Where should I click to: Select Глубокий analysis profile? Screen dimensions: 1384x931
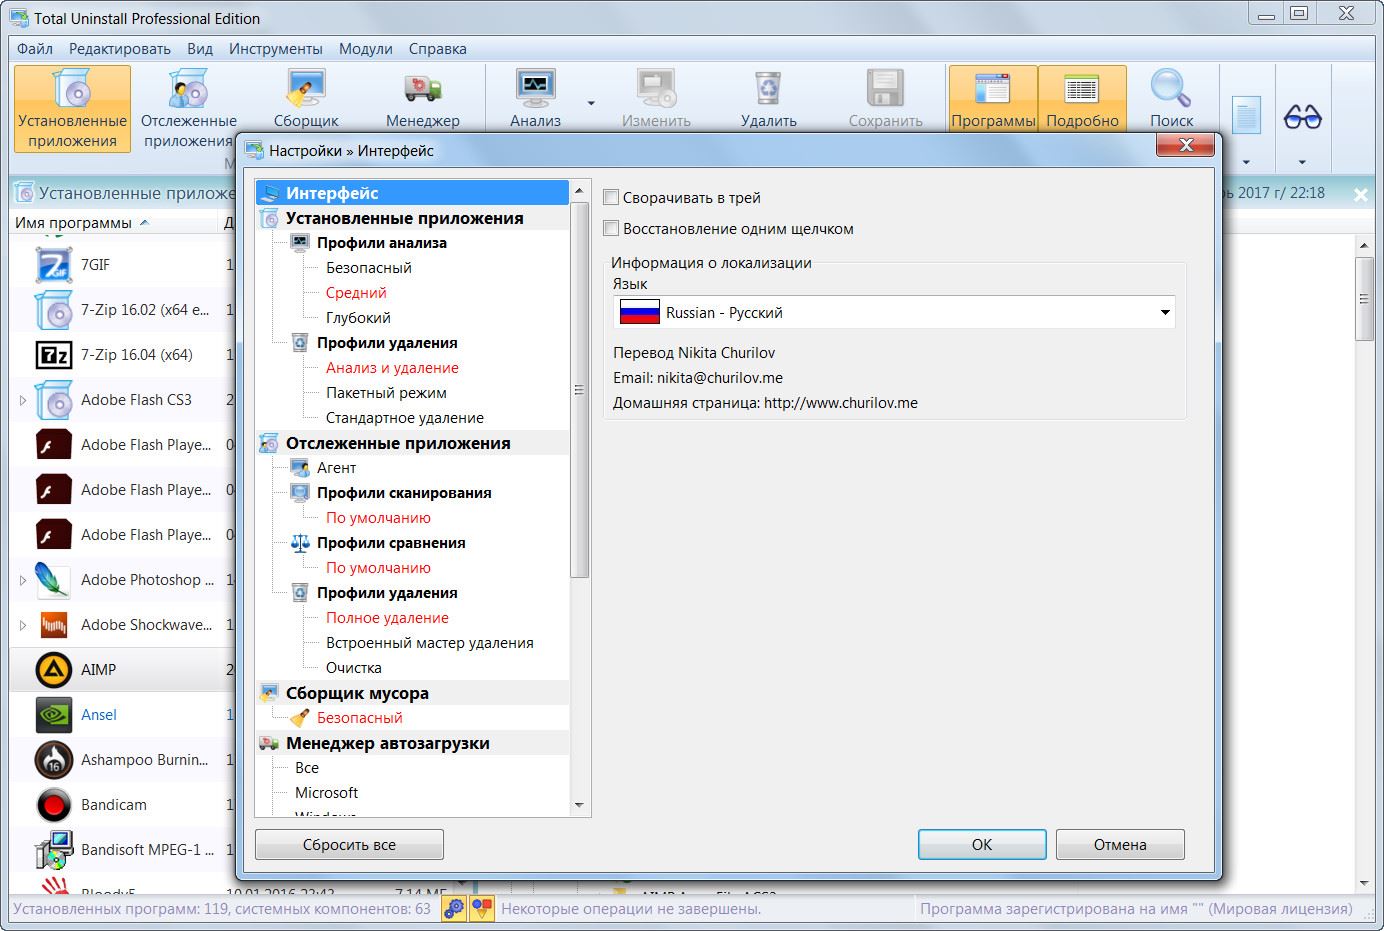[358, 318]
